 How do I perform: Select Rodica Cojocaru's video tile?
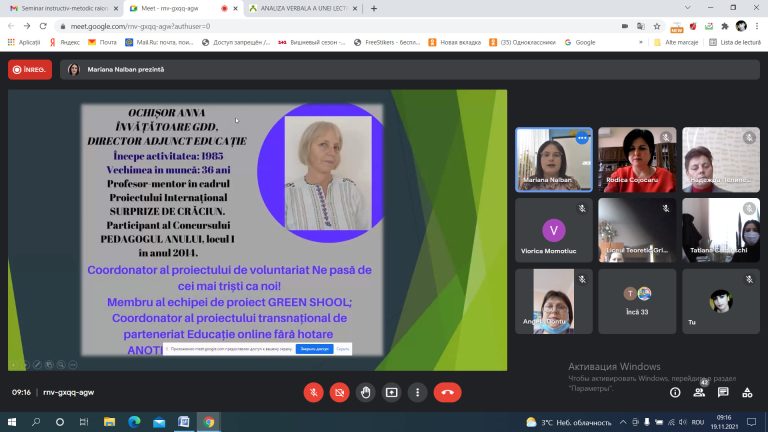coord(637,160)
